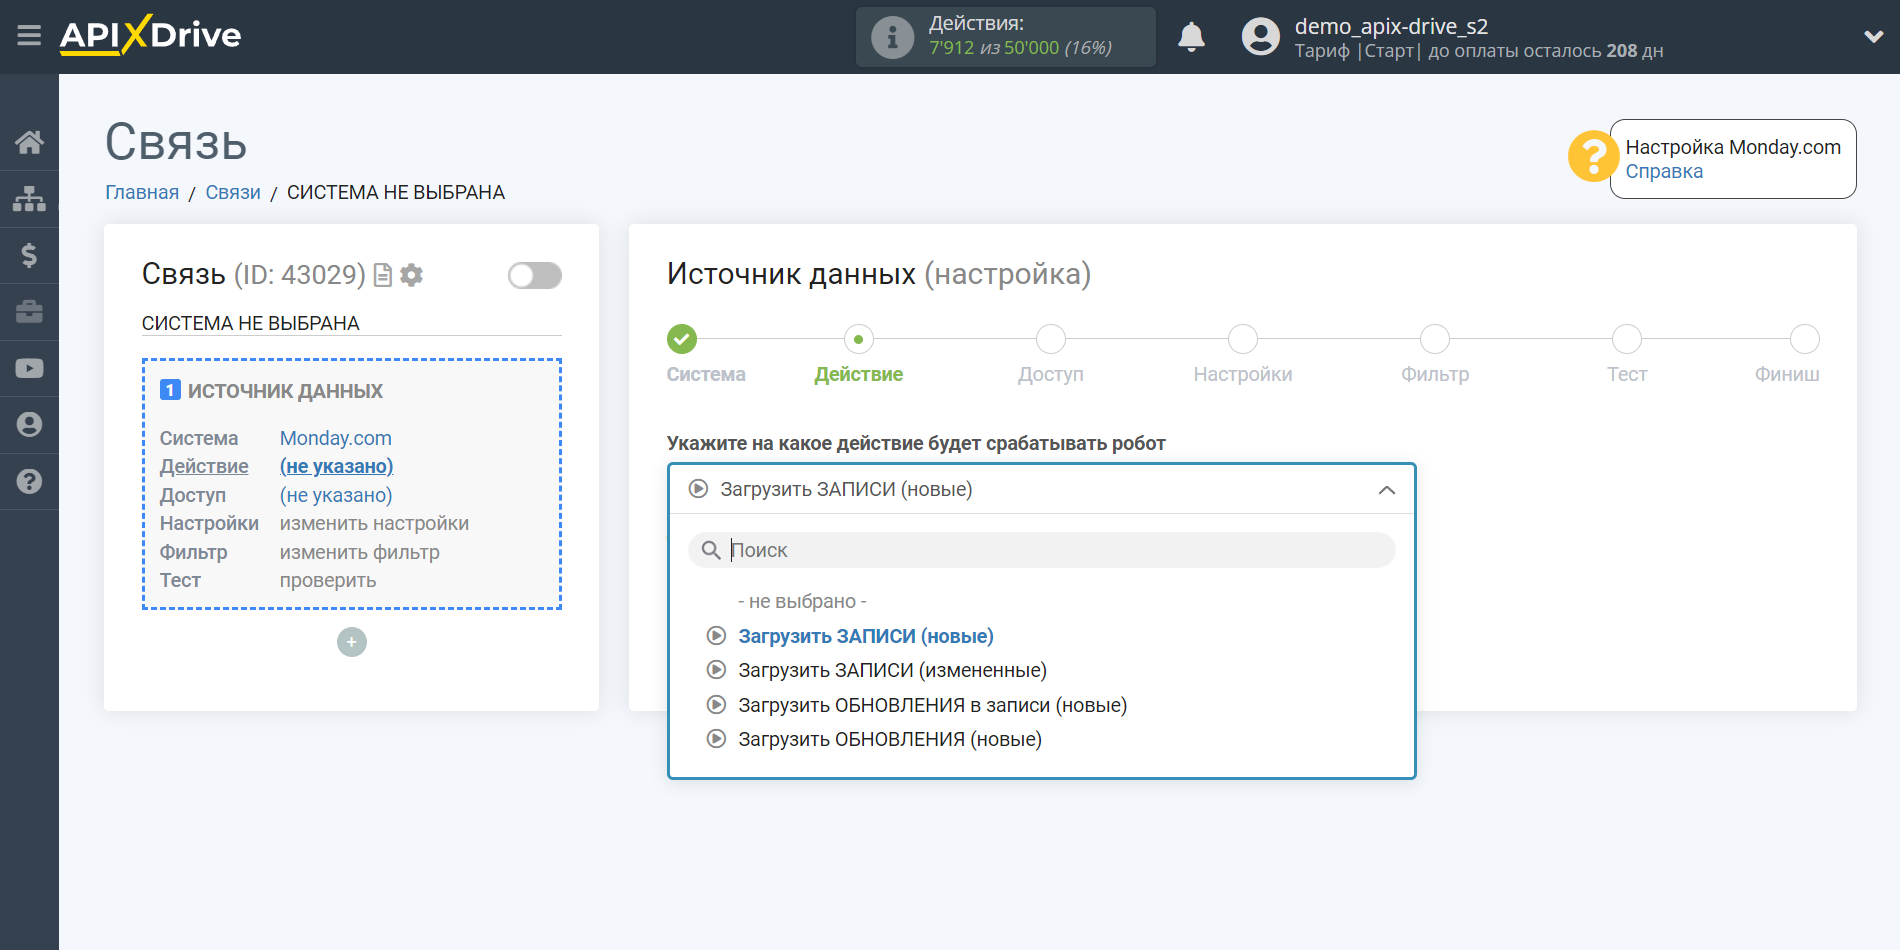The height and width of the screenshot is (950, 1900).
Task: Click the Действие label in source block
Action: tap(204, 466)
